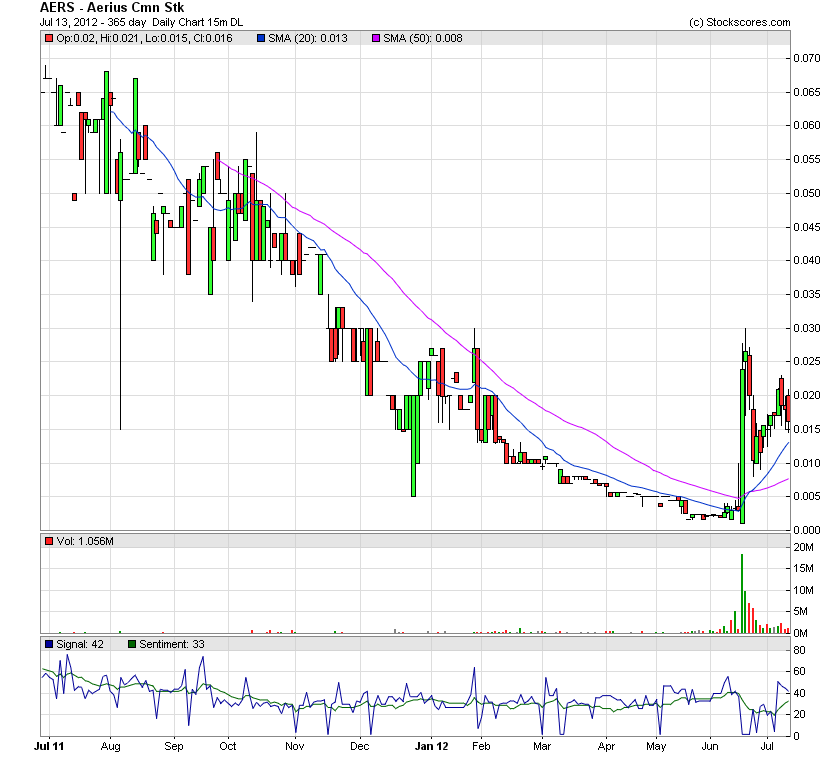
Task: Click the magenta SMA (50) legend swatch
Action: [376, 38]
